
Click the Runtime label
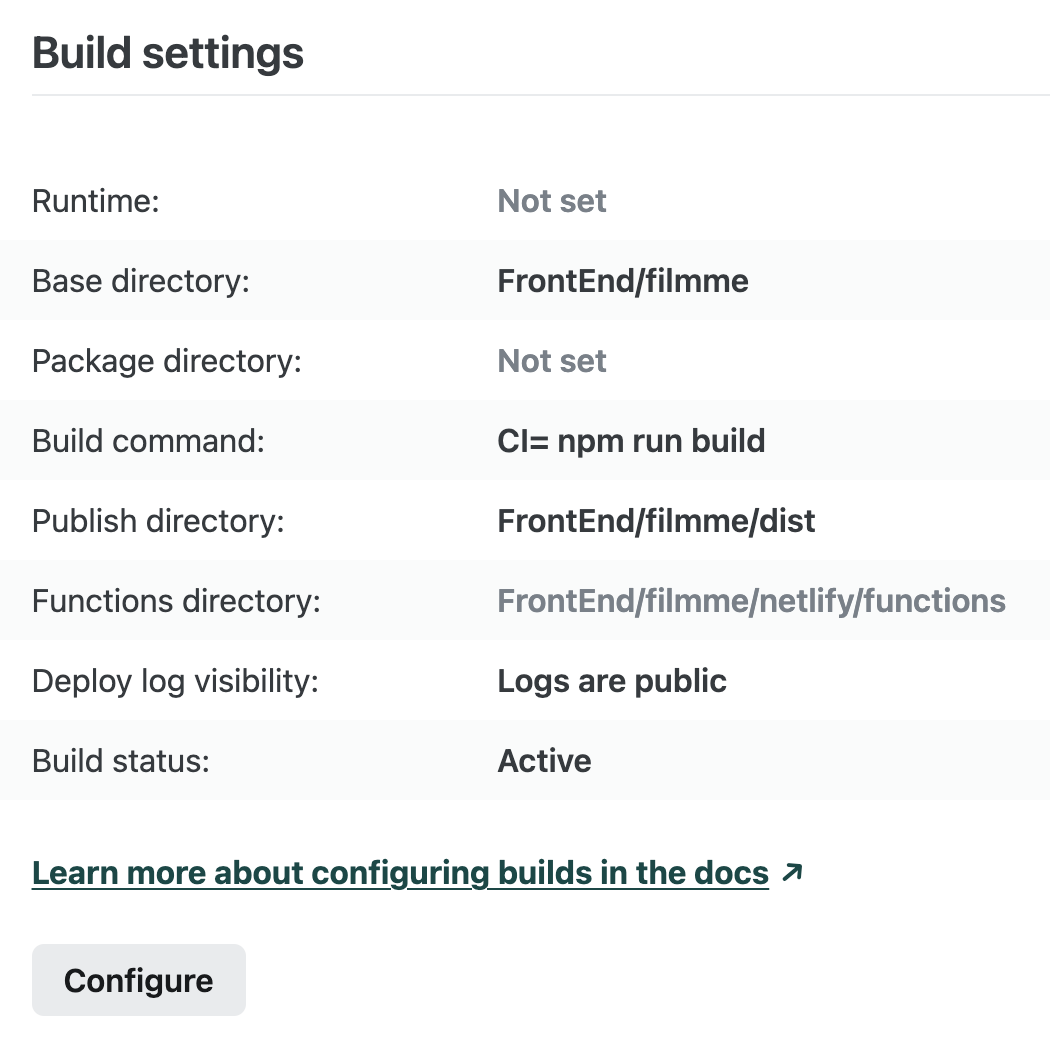96,201
